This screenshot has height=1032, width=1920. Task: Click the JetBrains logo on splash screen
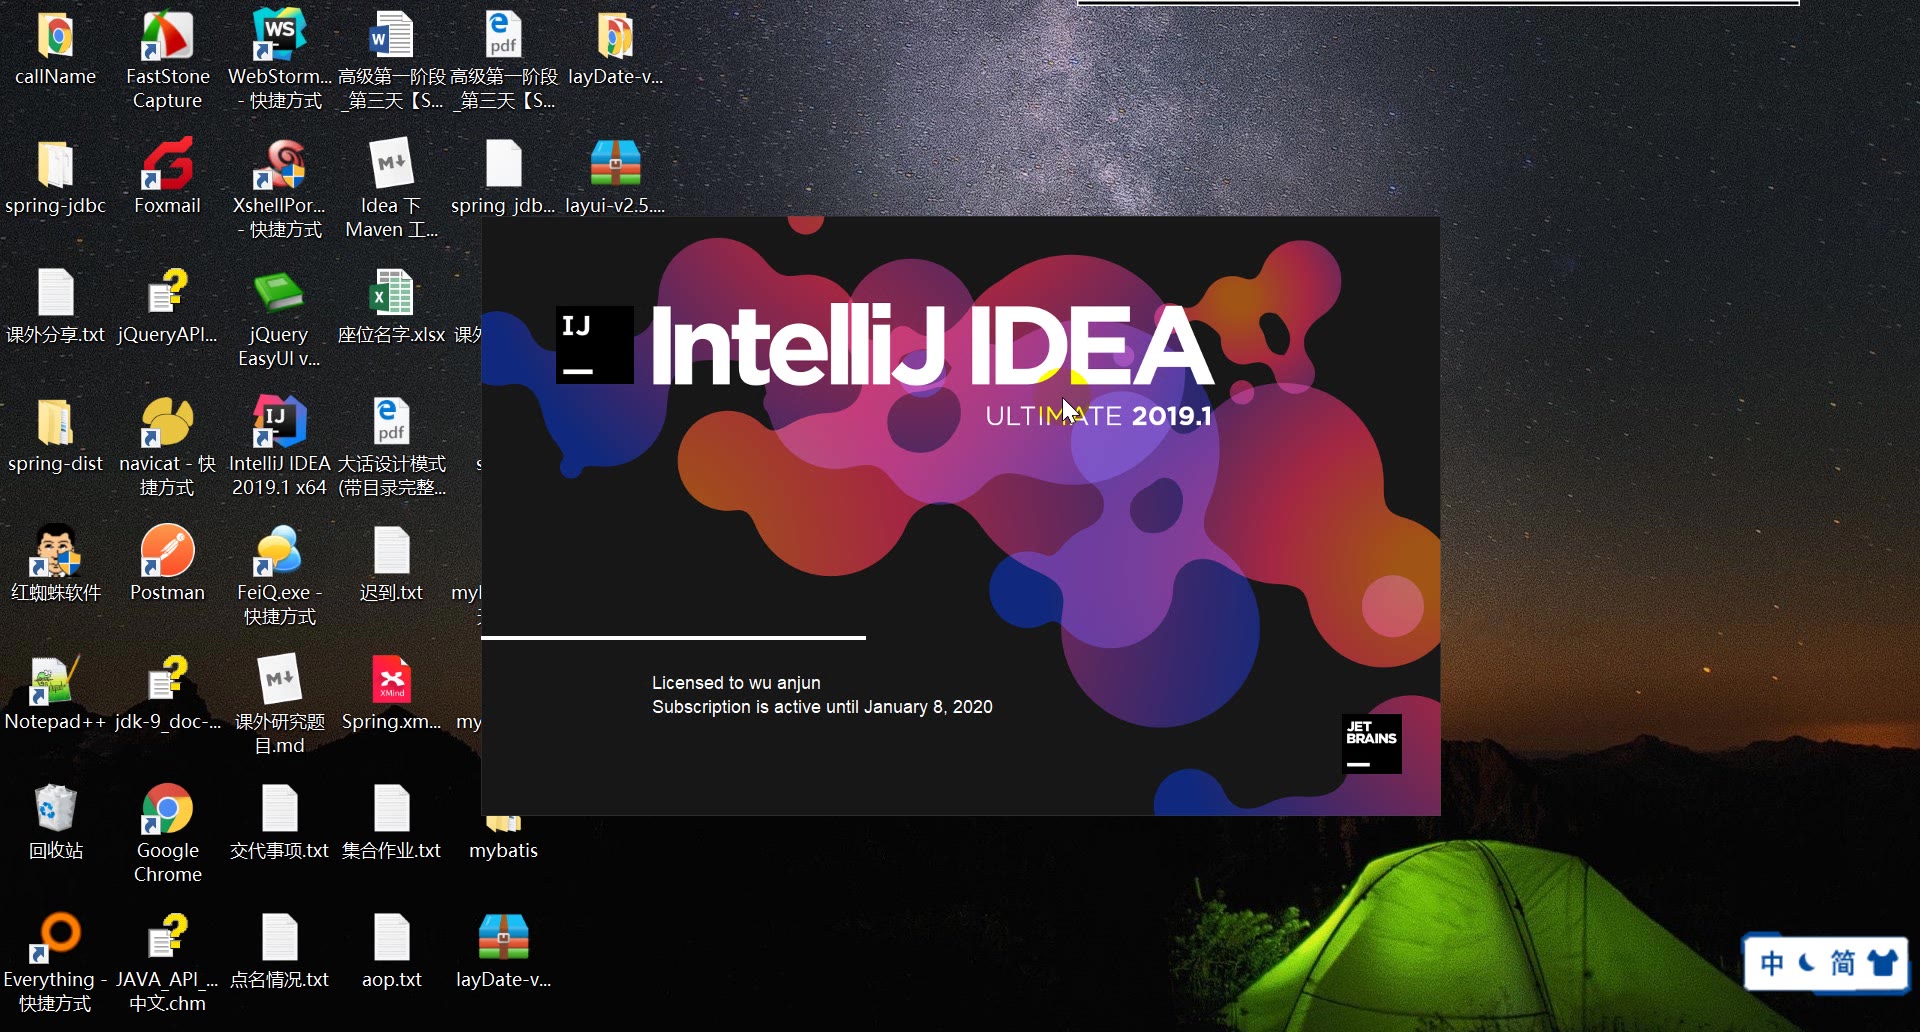(x=1371, y=744)
